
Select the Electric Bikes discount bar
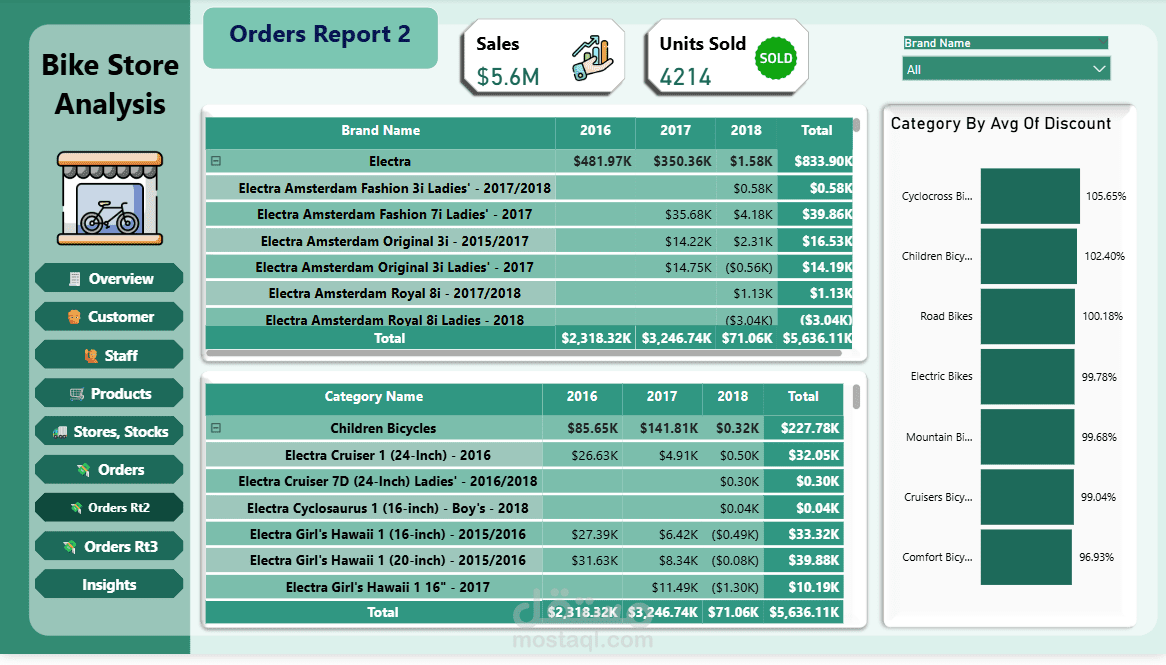pyautogui.click(x=1028, y=377)
